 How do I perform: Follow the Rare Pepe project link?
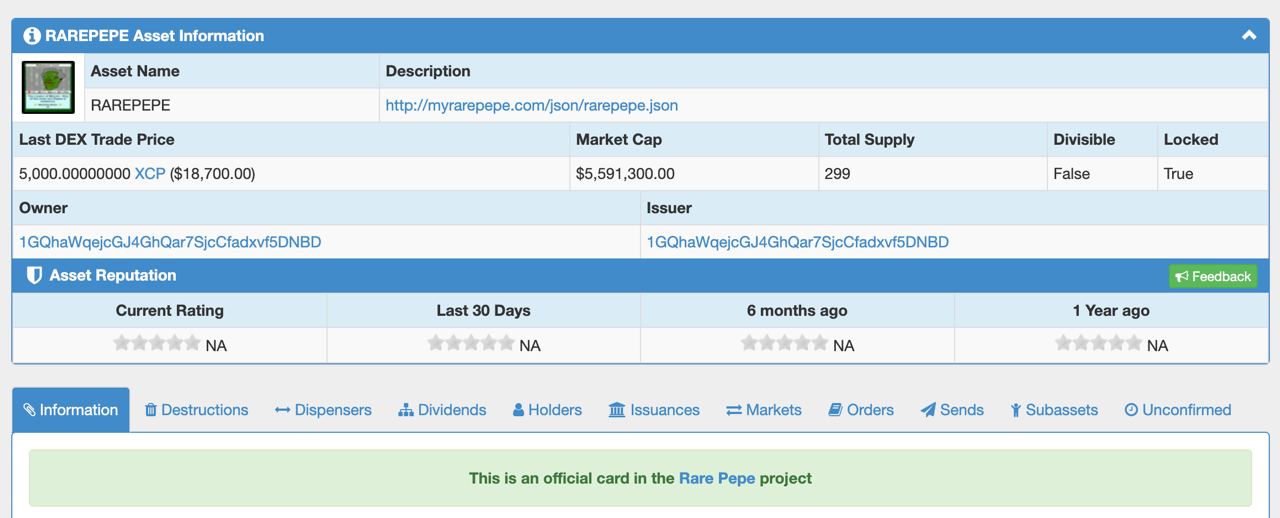pyautogui.click(x=717, y=478)
